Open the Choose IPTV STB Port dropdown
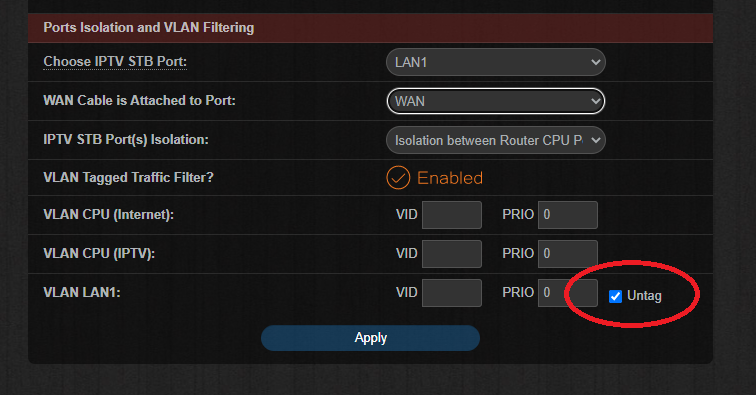 pos(496,62)
